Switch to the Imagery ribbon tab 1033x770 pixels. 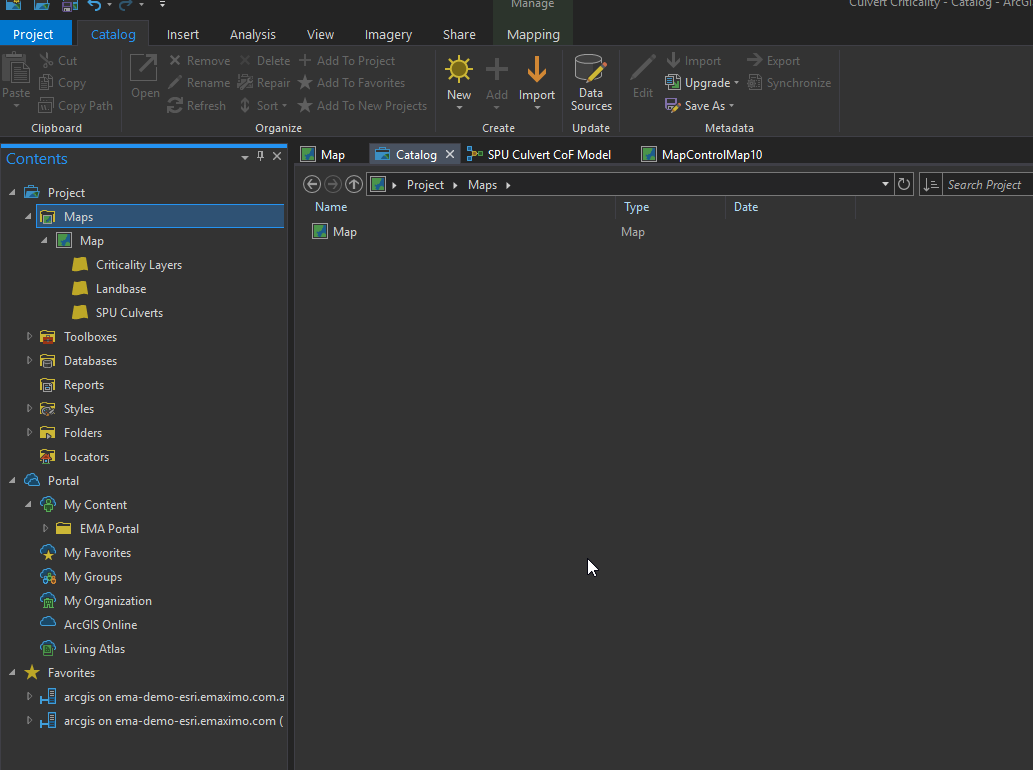click(388, 34)
